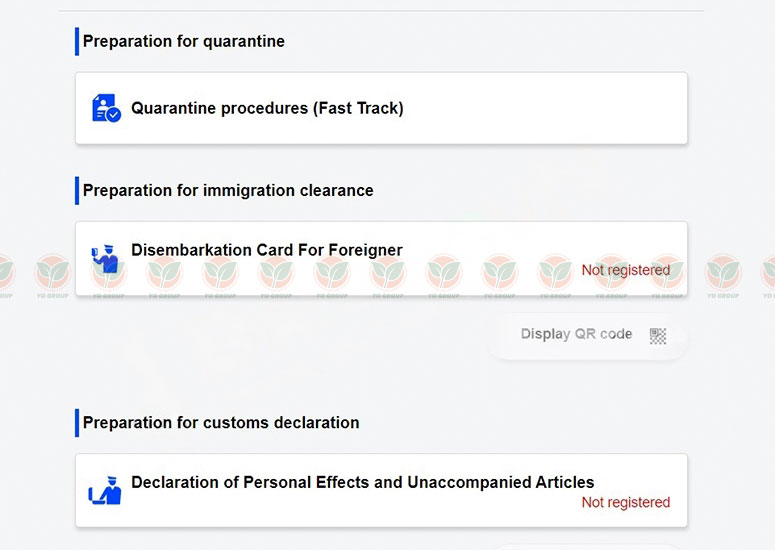Click the blue bar beside Preparation for quarantine

[77, 42]
